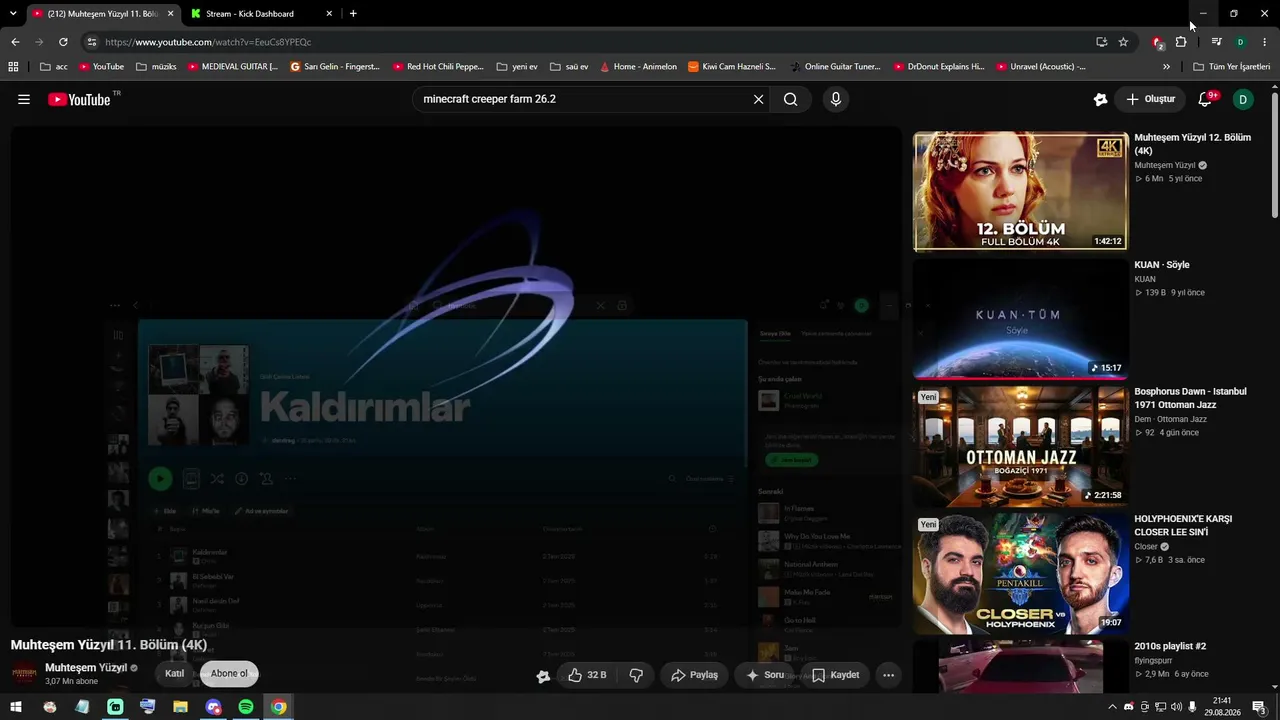The width and height of the screenshot is (1280, 720).
Task: Select the Muhteşem Yüzyıl 11. Bölüm tab
Action: [103, 14]
